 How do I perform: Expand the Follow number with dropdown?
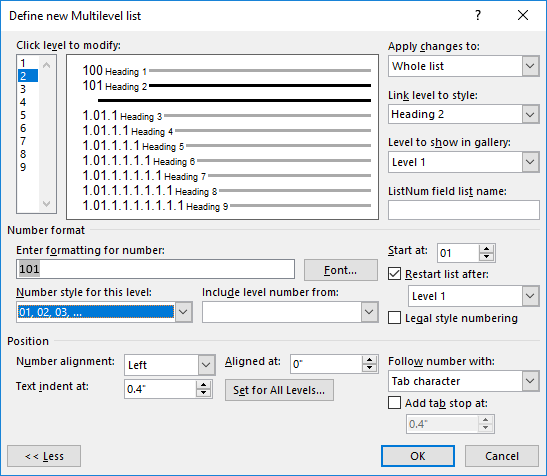530,381
